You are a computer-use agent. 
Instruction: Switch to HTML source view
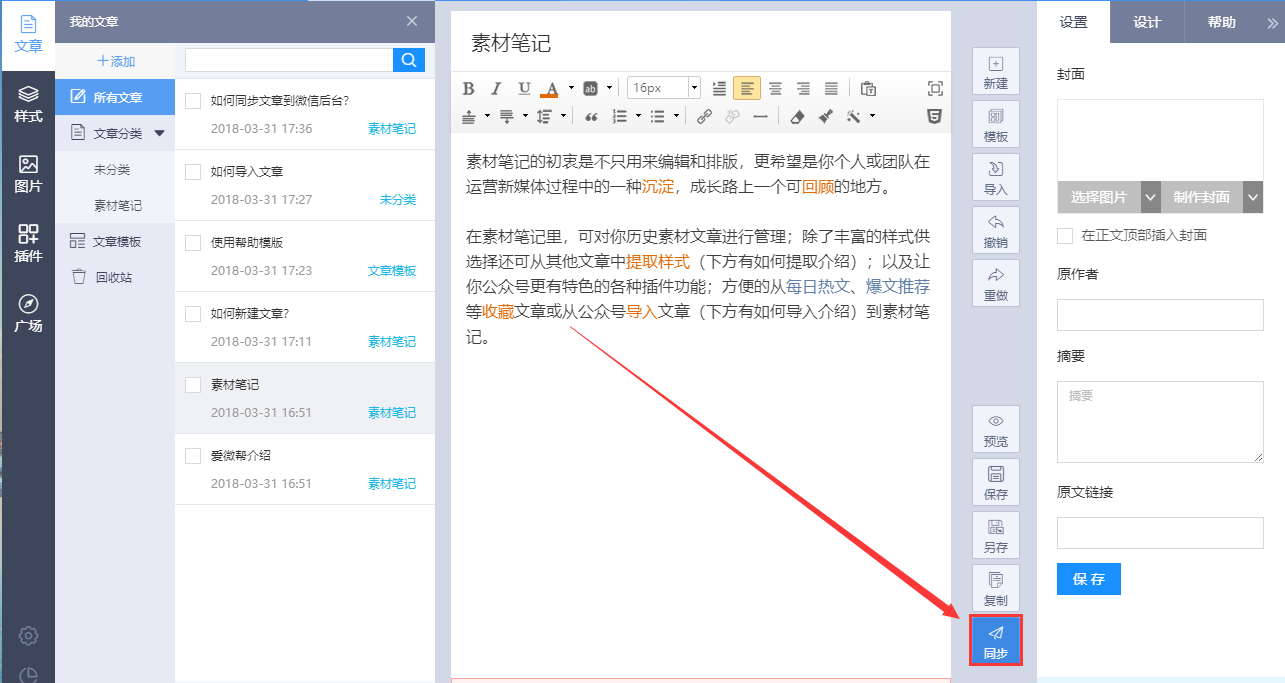coord(934,117)
